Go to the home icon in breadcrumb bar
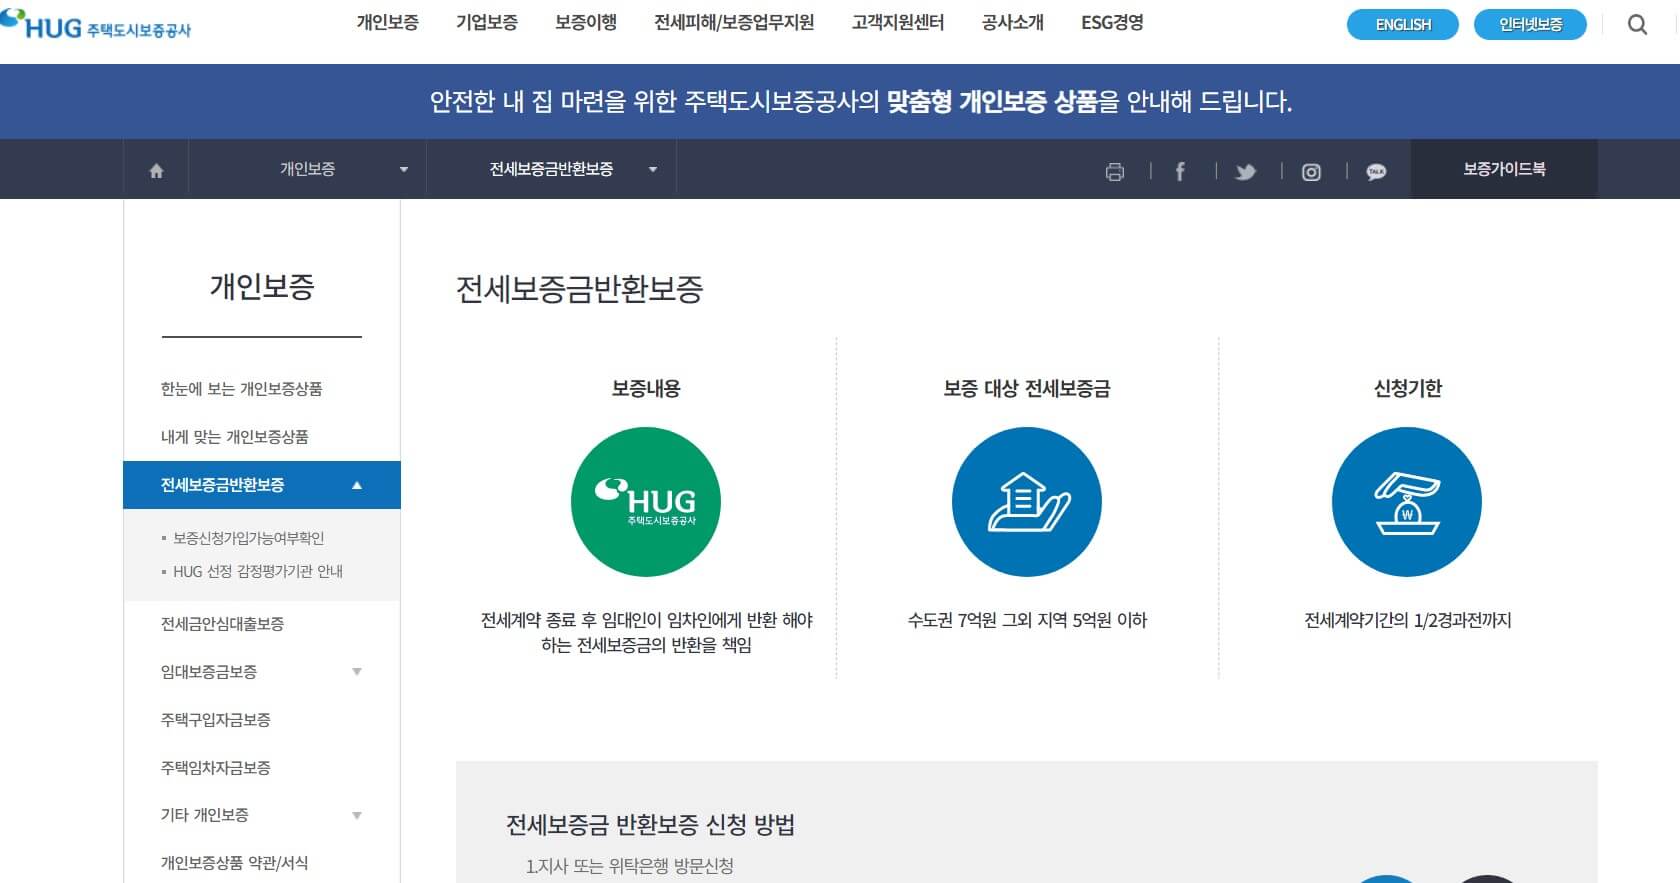Image resolution: width=1680 pixels, height=883 pixels. click(156, 170)
